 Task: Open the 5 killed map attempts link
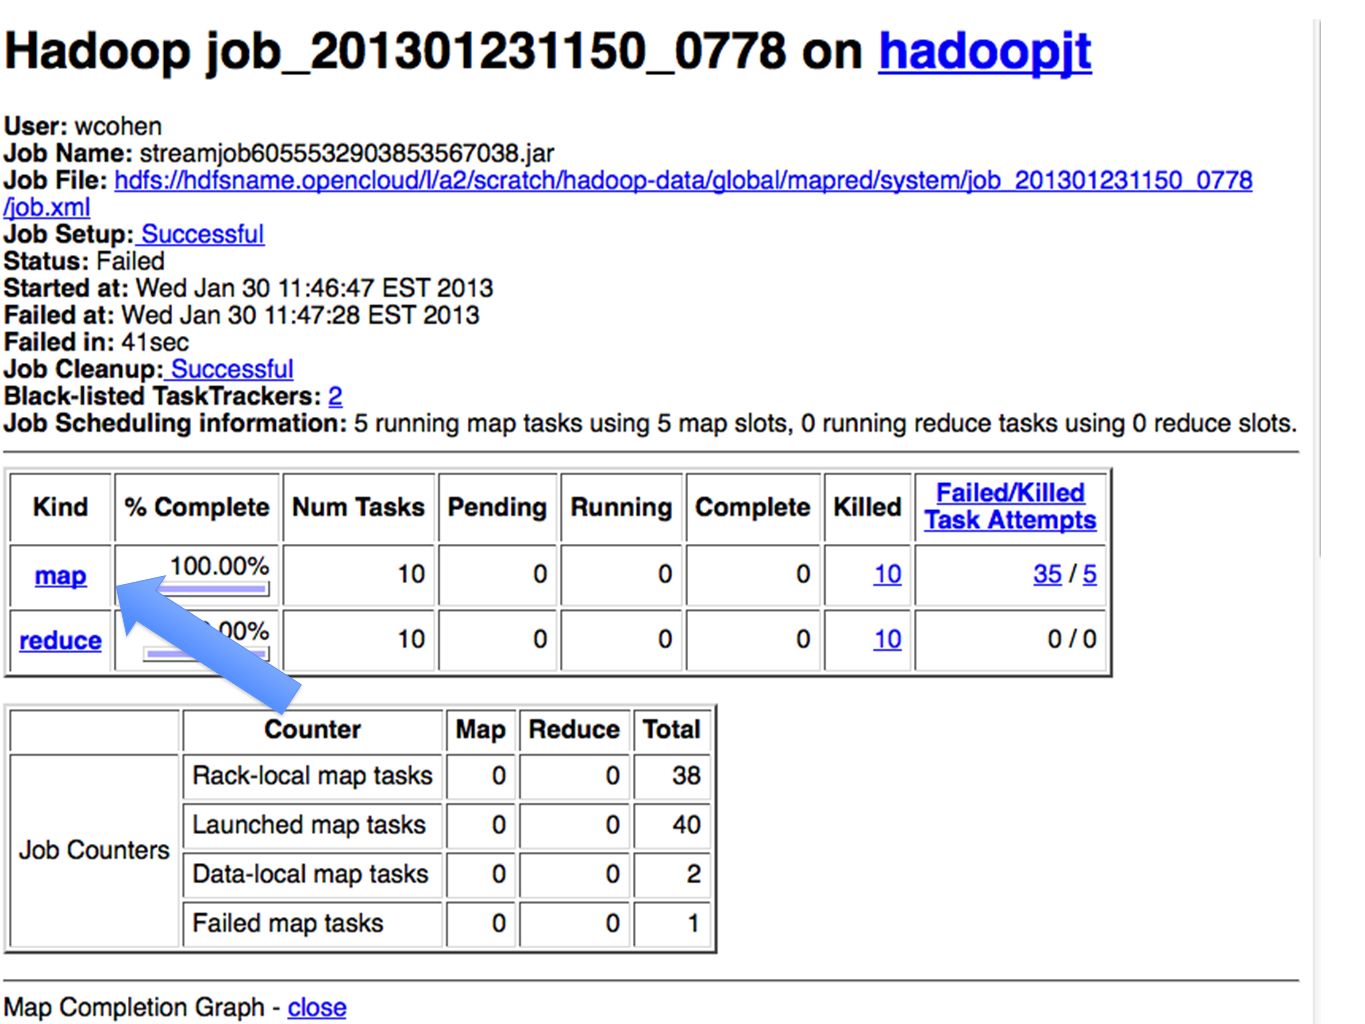pyautogui.click(x=1089, y=574)
